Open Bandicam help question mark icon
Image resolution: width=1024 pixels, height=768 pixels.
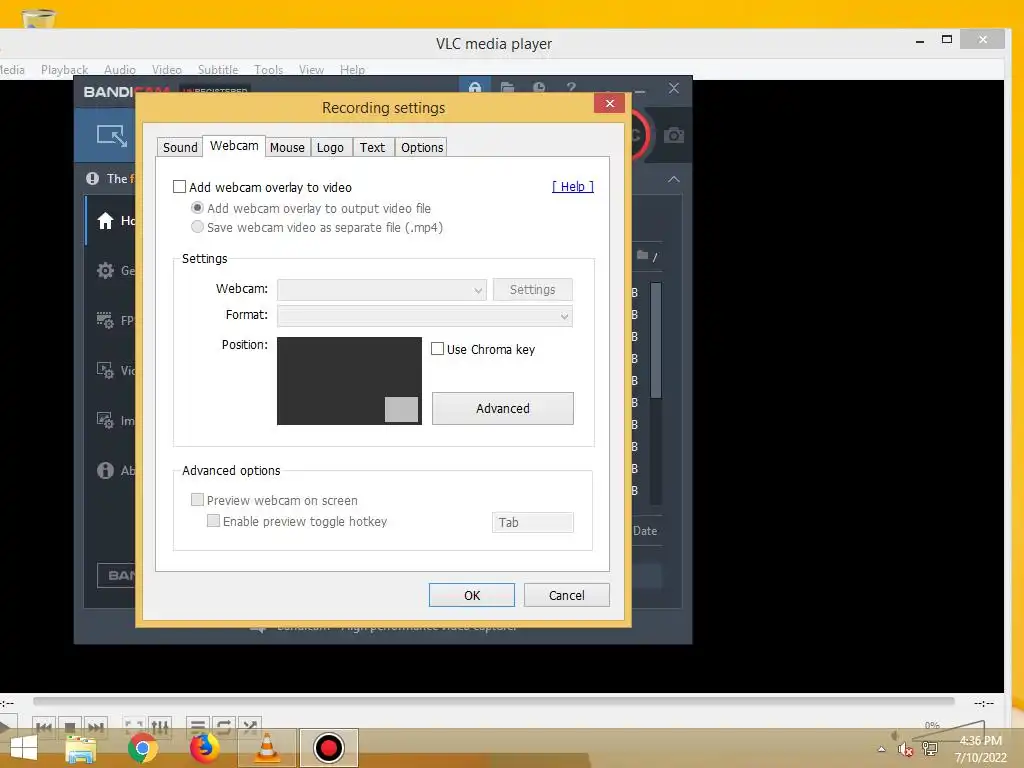tap(571, 87)
